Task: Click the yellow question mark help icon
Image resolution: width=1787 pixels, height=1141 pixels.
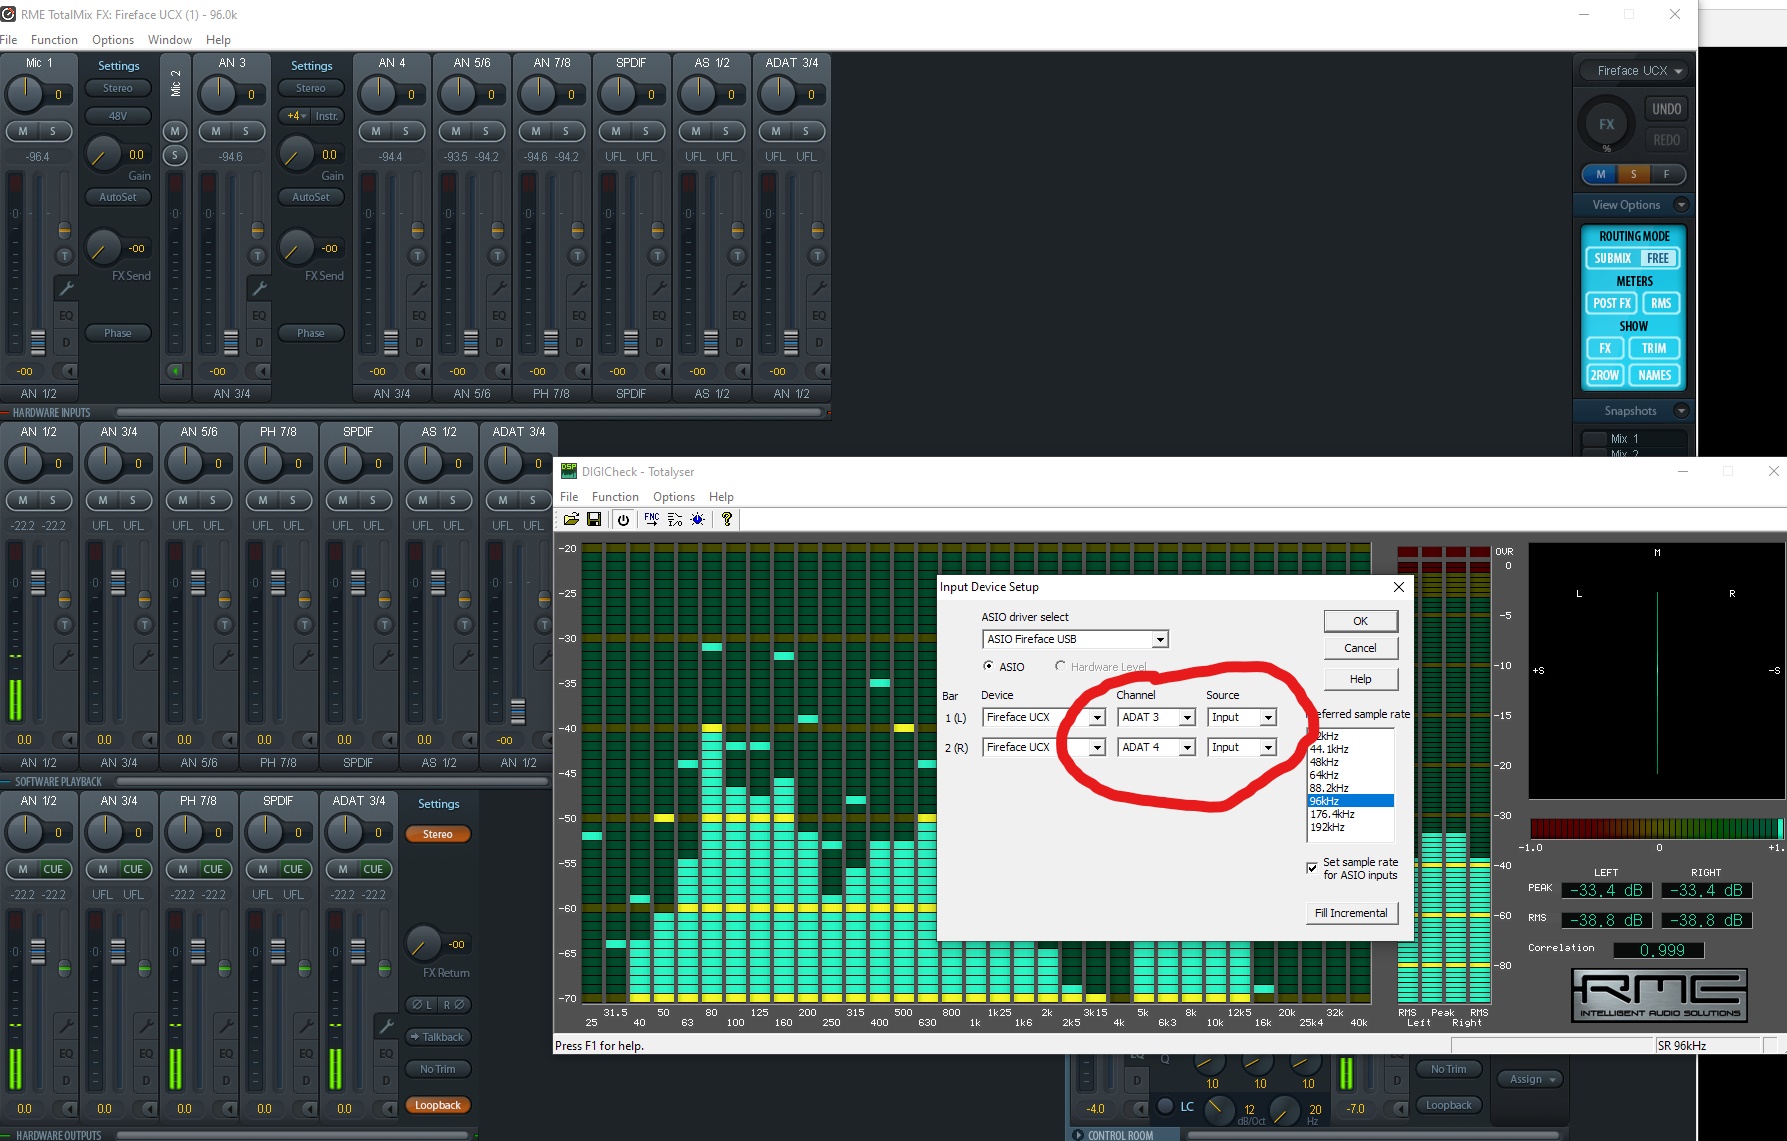Action: (x=727, y=519)
